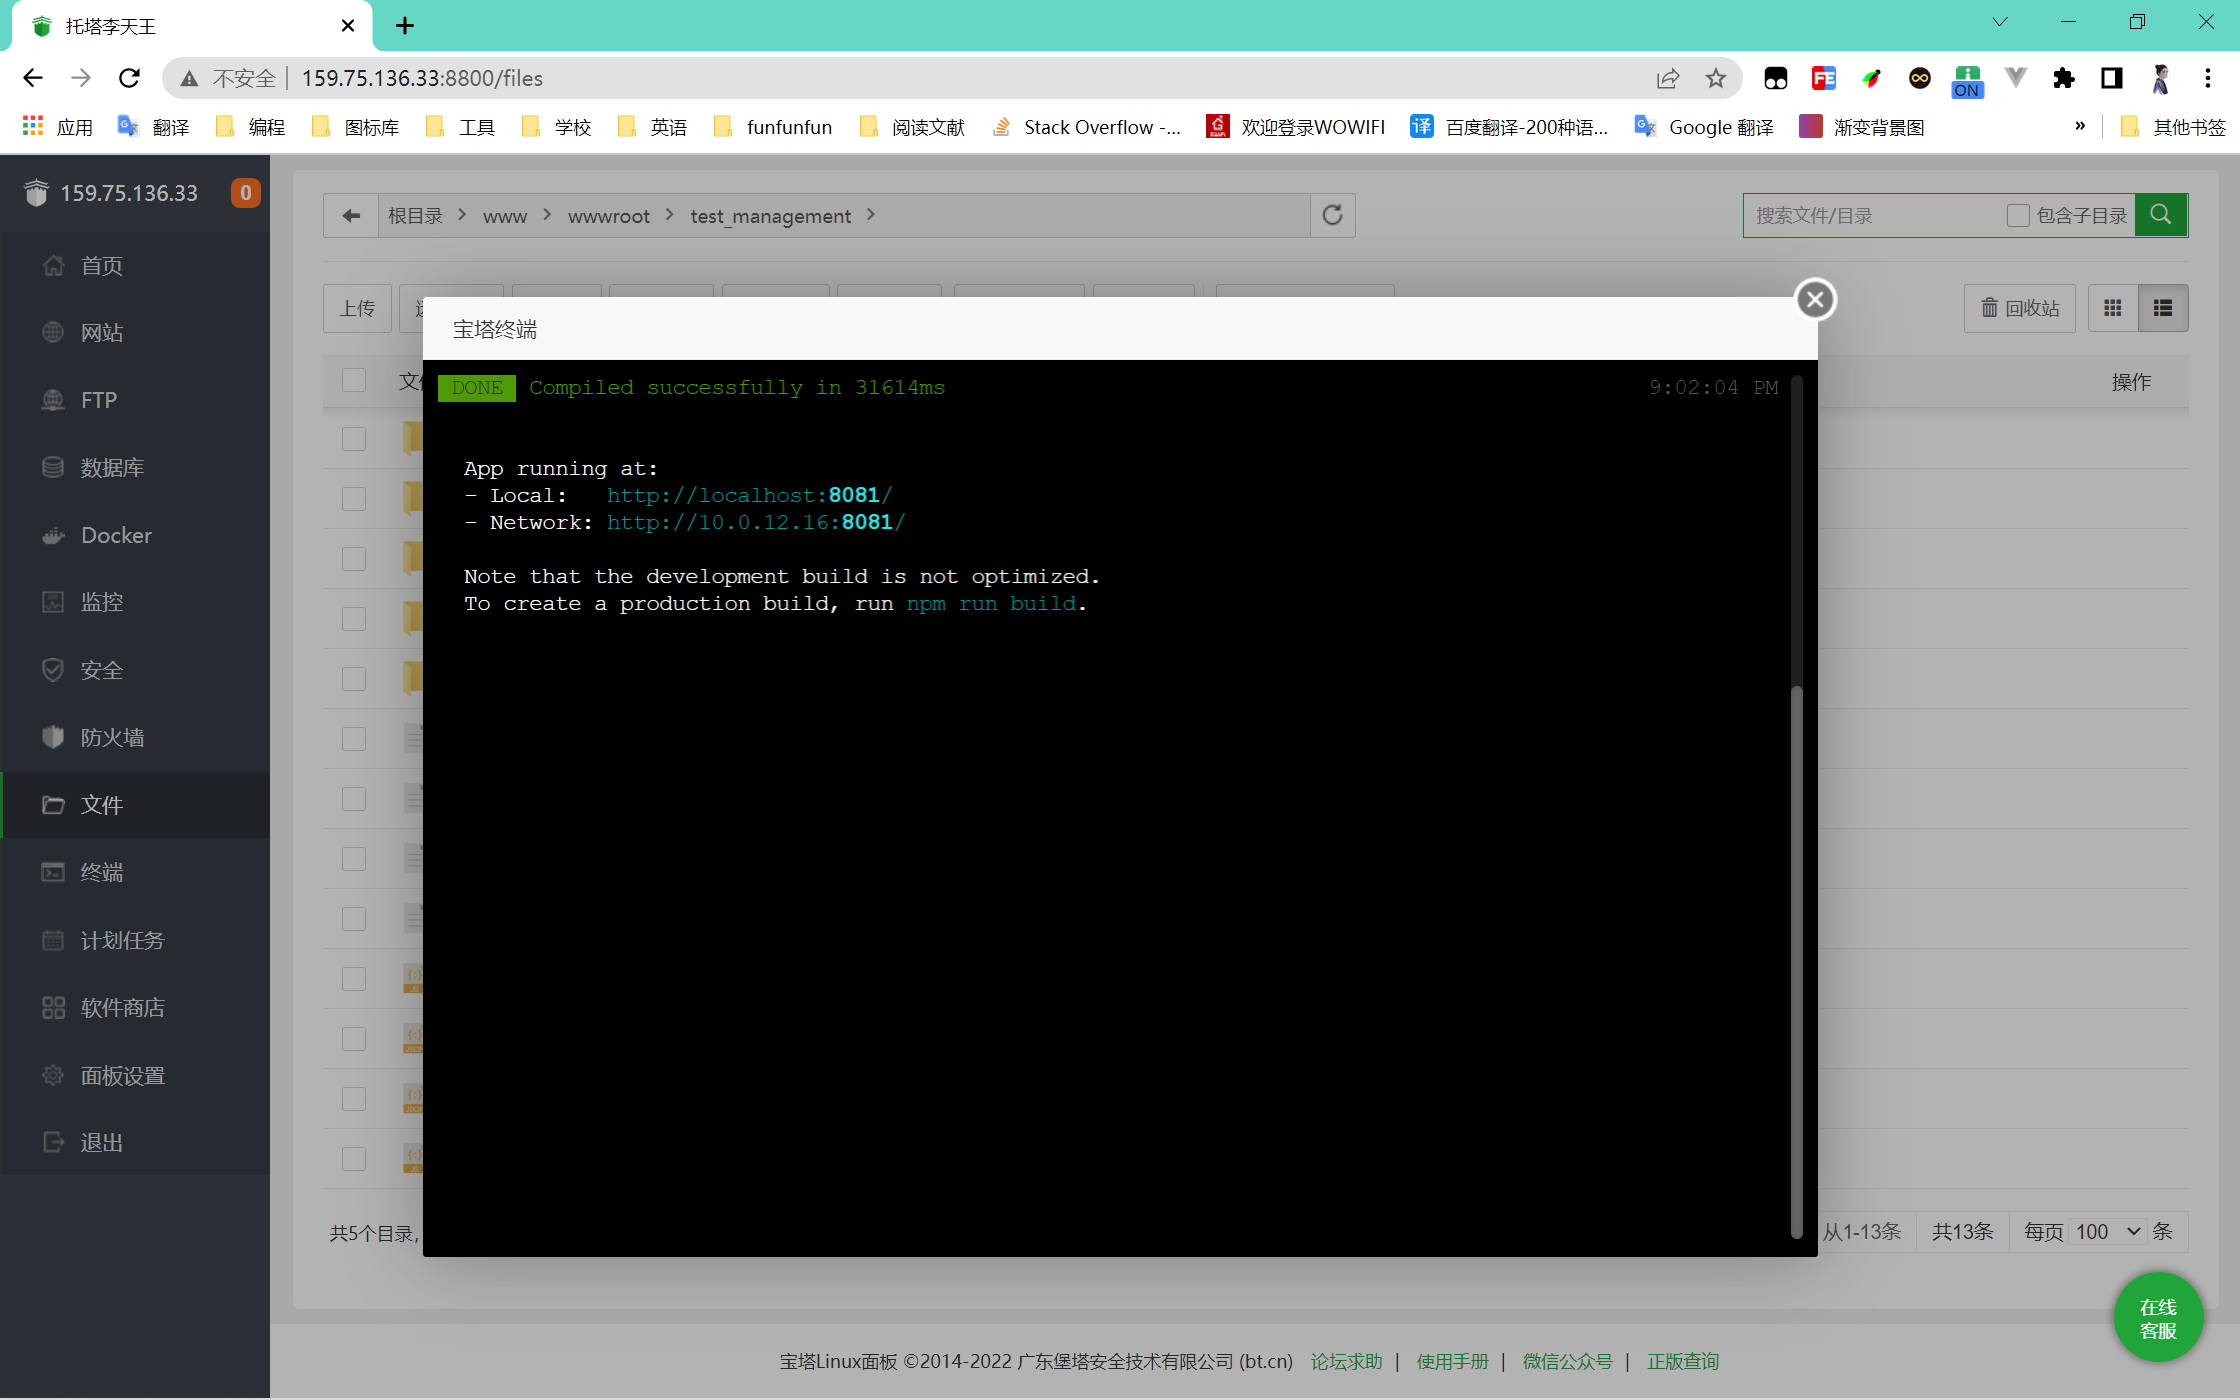The width and height of the screenshot is (2240, 1400).
Task: Click the path back arrow button
Action: [351, 215]
